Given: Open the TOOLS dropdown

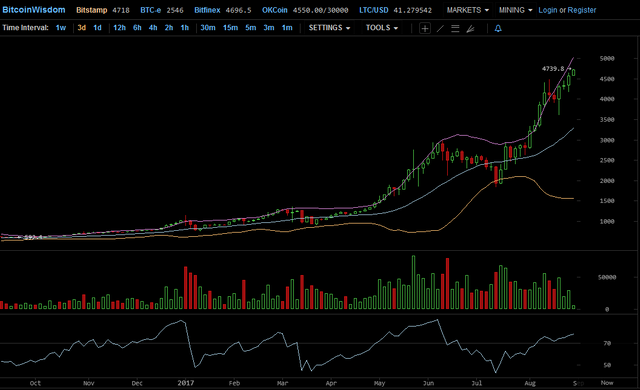Looking at the screenshot, I should click(x=382, y=28).
